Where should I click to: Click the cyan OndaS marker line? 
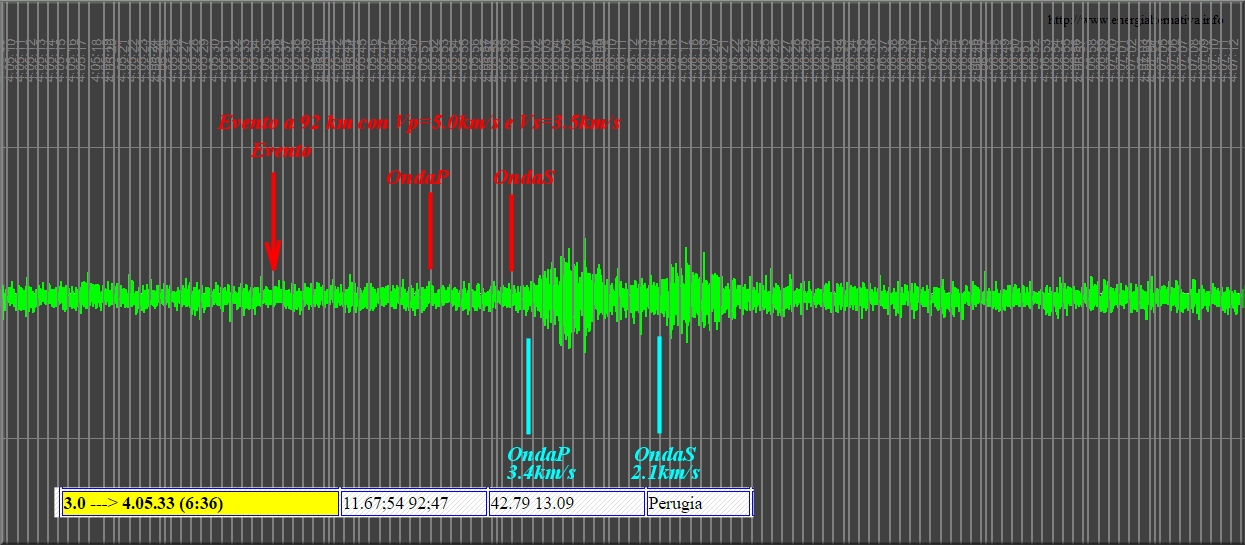pyautogui.click(x=659, y=385)
